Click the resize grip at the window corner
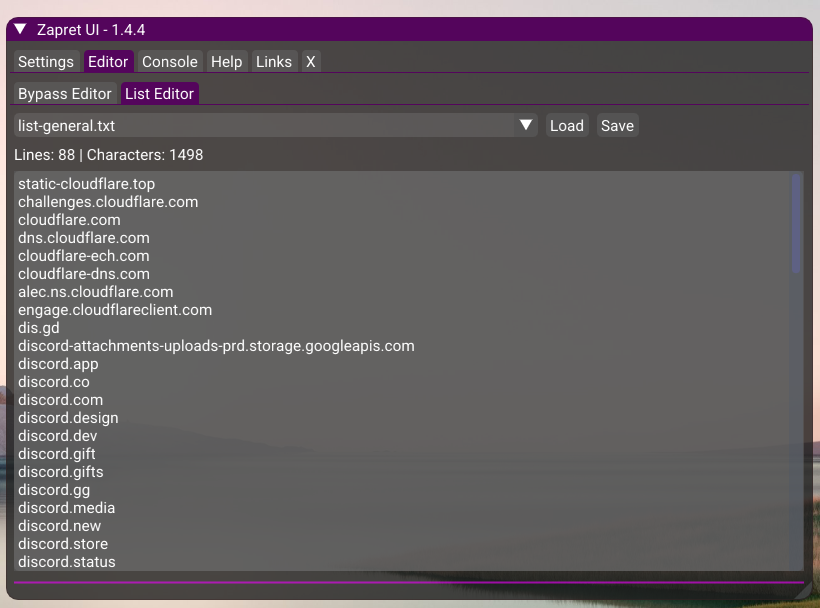The height and width of the screenshot is (608, 820). [x=803, y=590]
